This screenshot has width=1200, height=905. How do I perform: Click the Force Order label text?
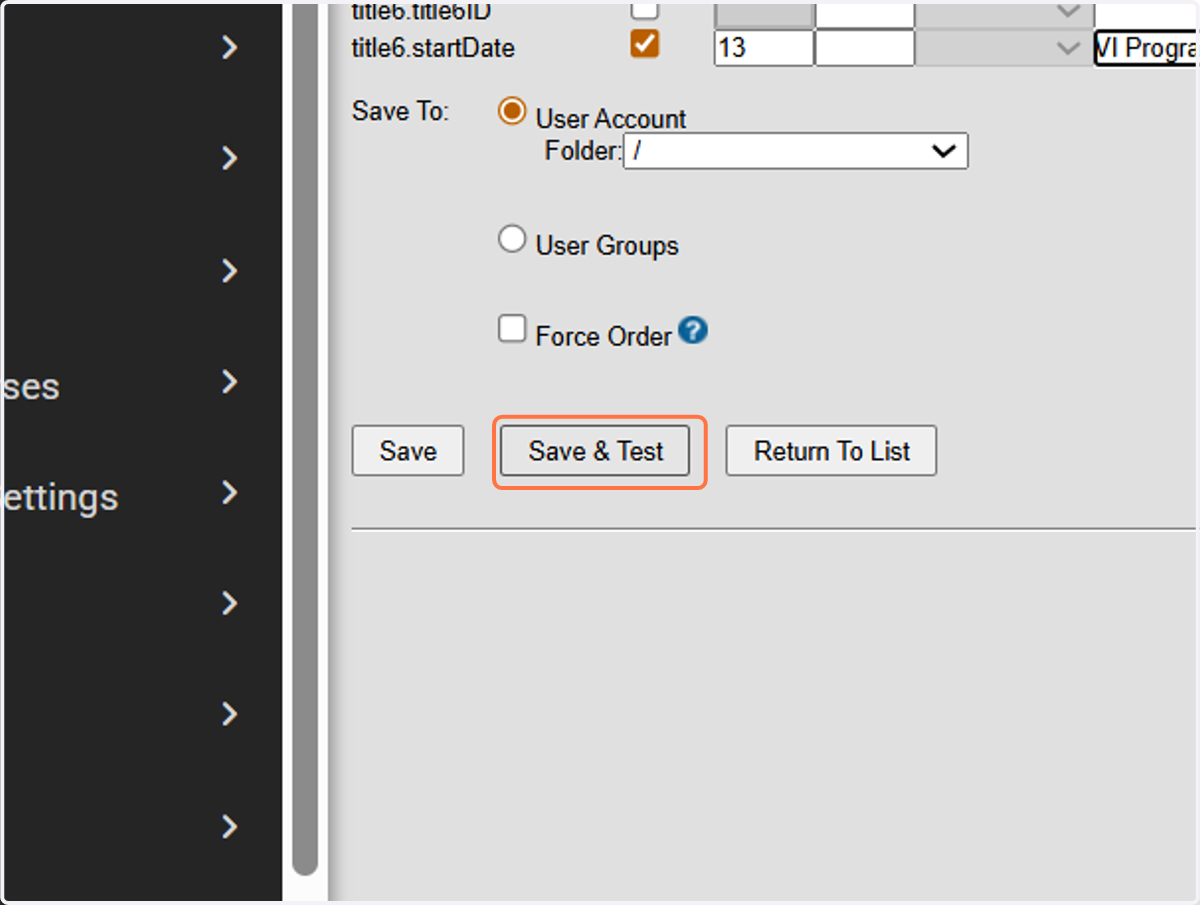point(603,336)
